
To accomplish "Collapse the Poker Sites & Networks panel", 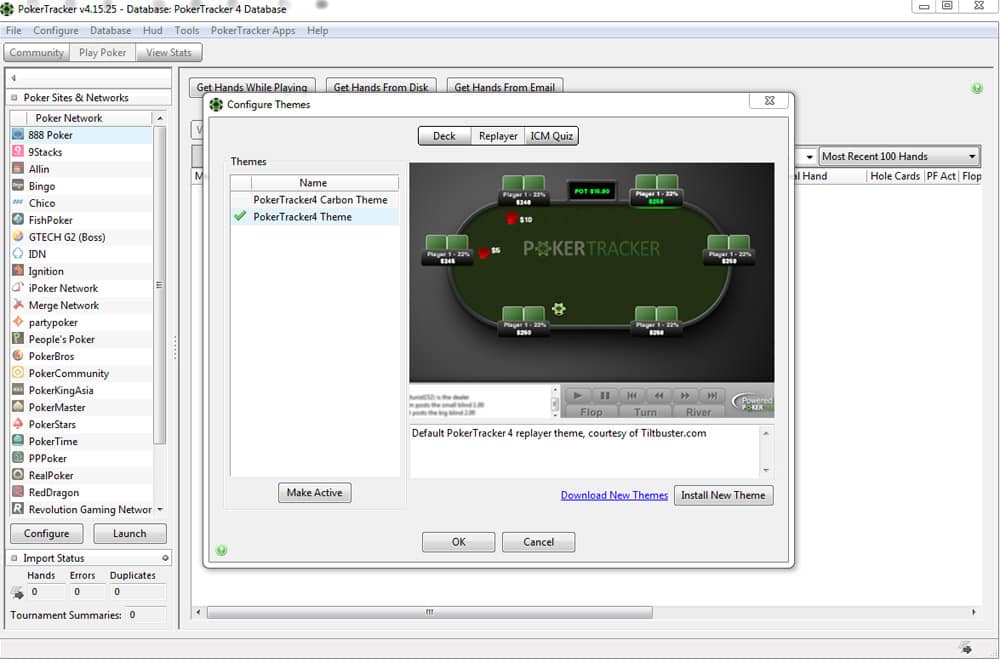I will [x=14, y=98].
